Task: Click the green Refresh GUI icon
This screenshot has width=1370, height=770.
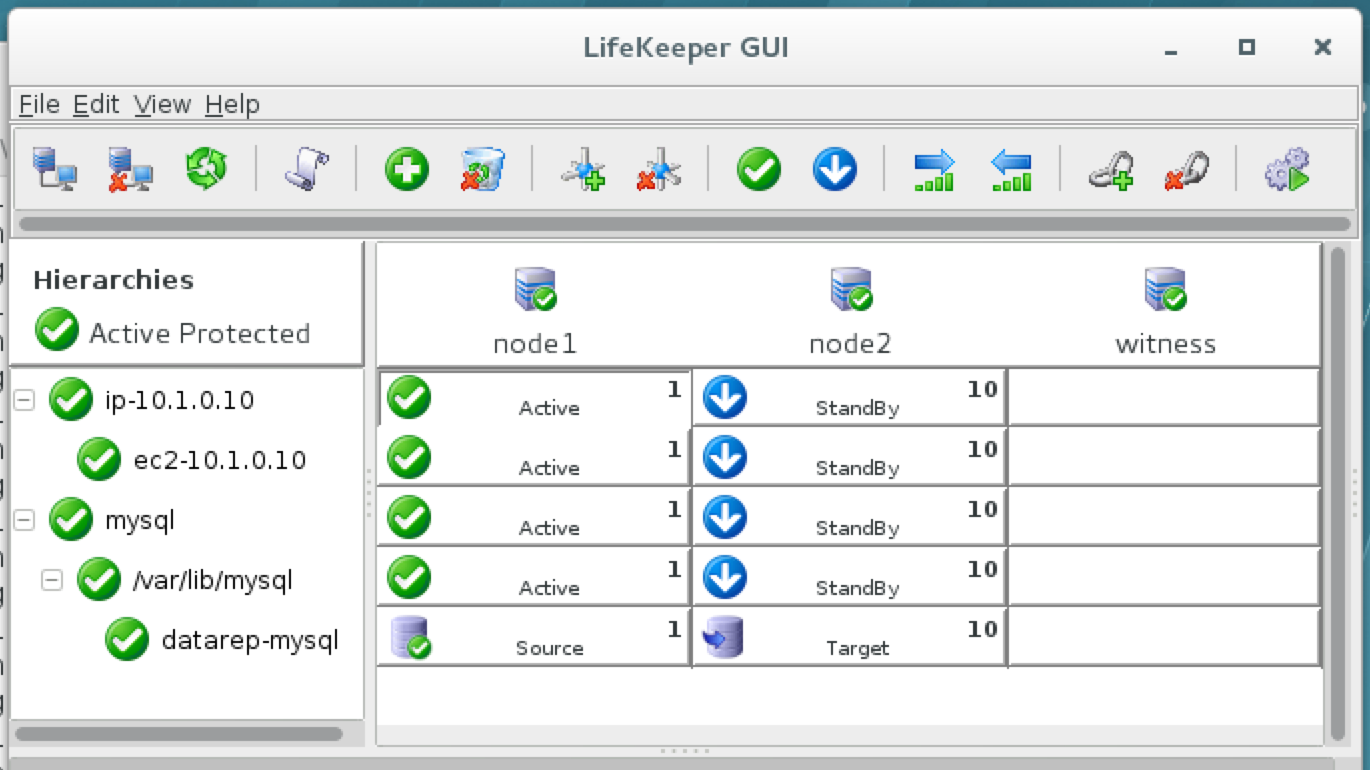Action: coord(206,168)
